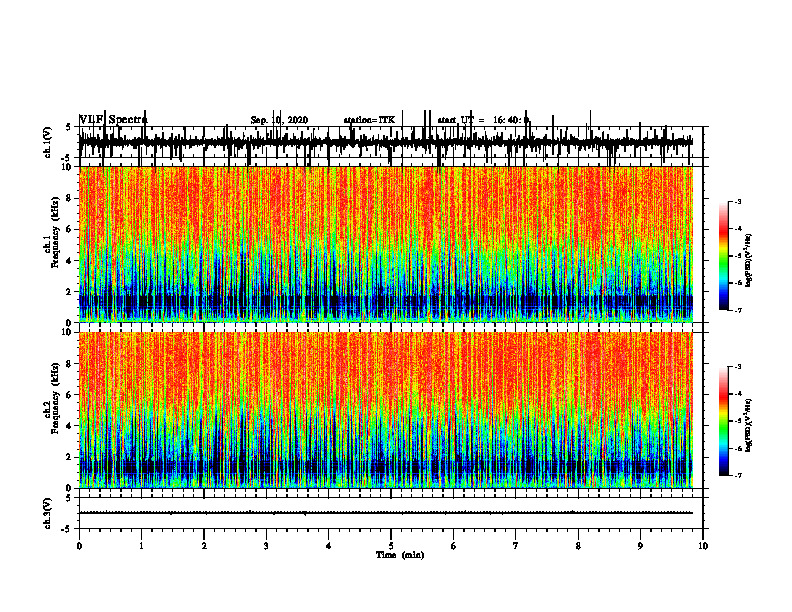792x612 pixels.
Task: Click the "station=ITK" header label
Action: point(369,120)
